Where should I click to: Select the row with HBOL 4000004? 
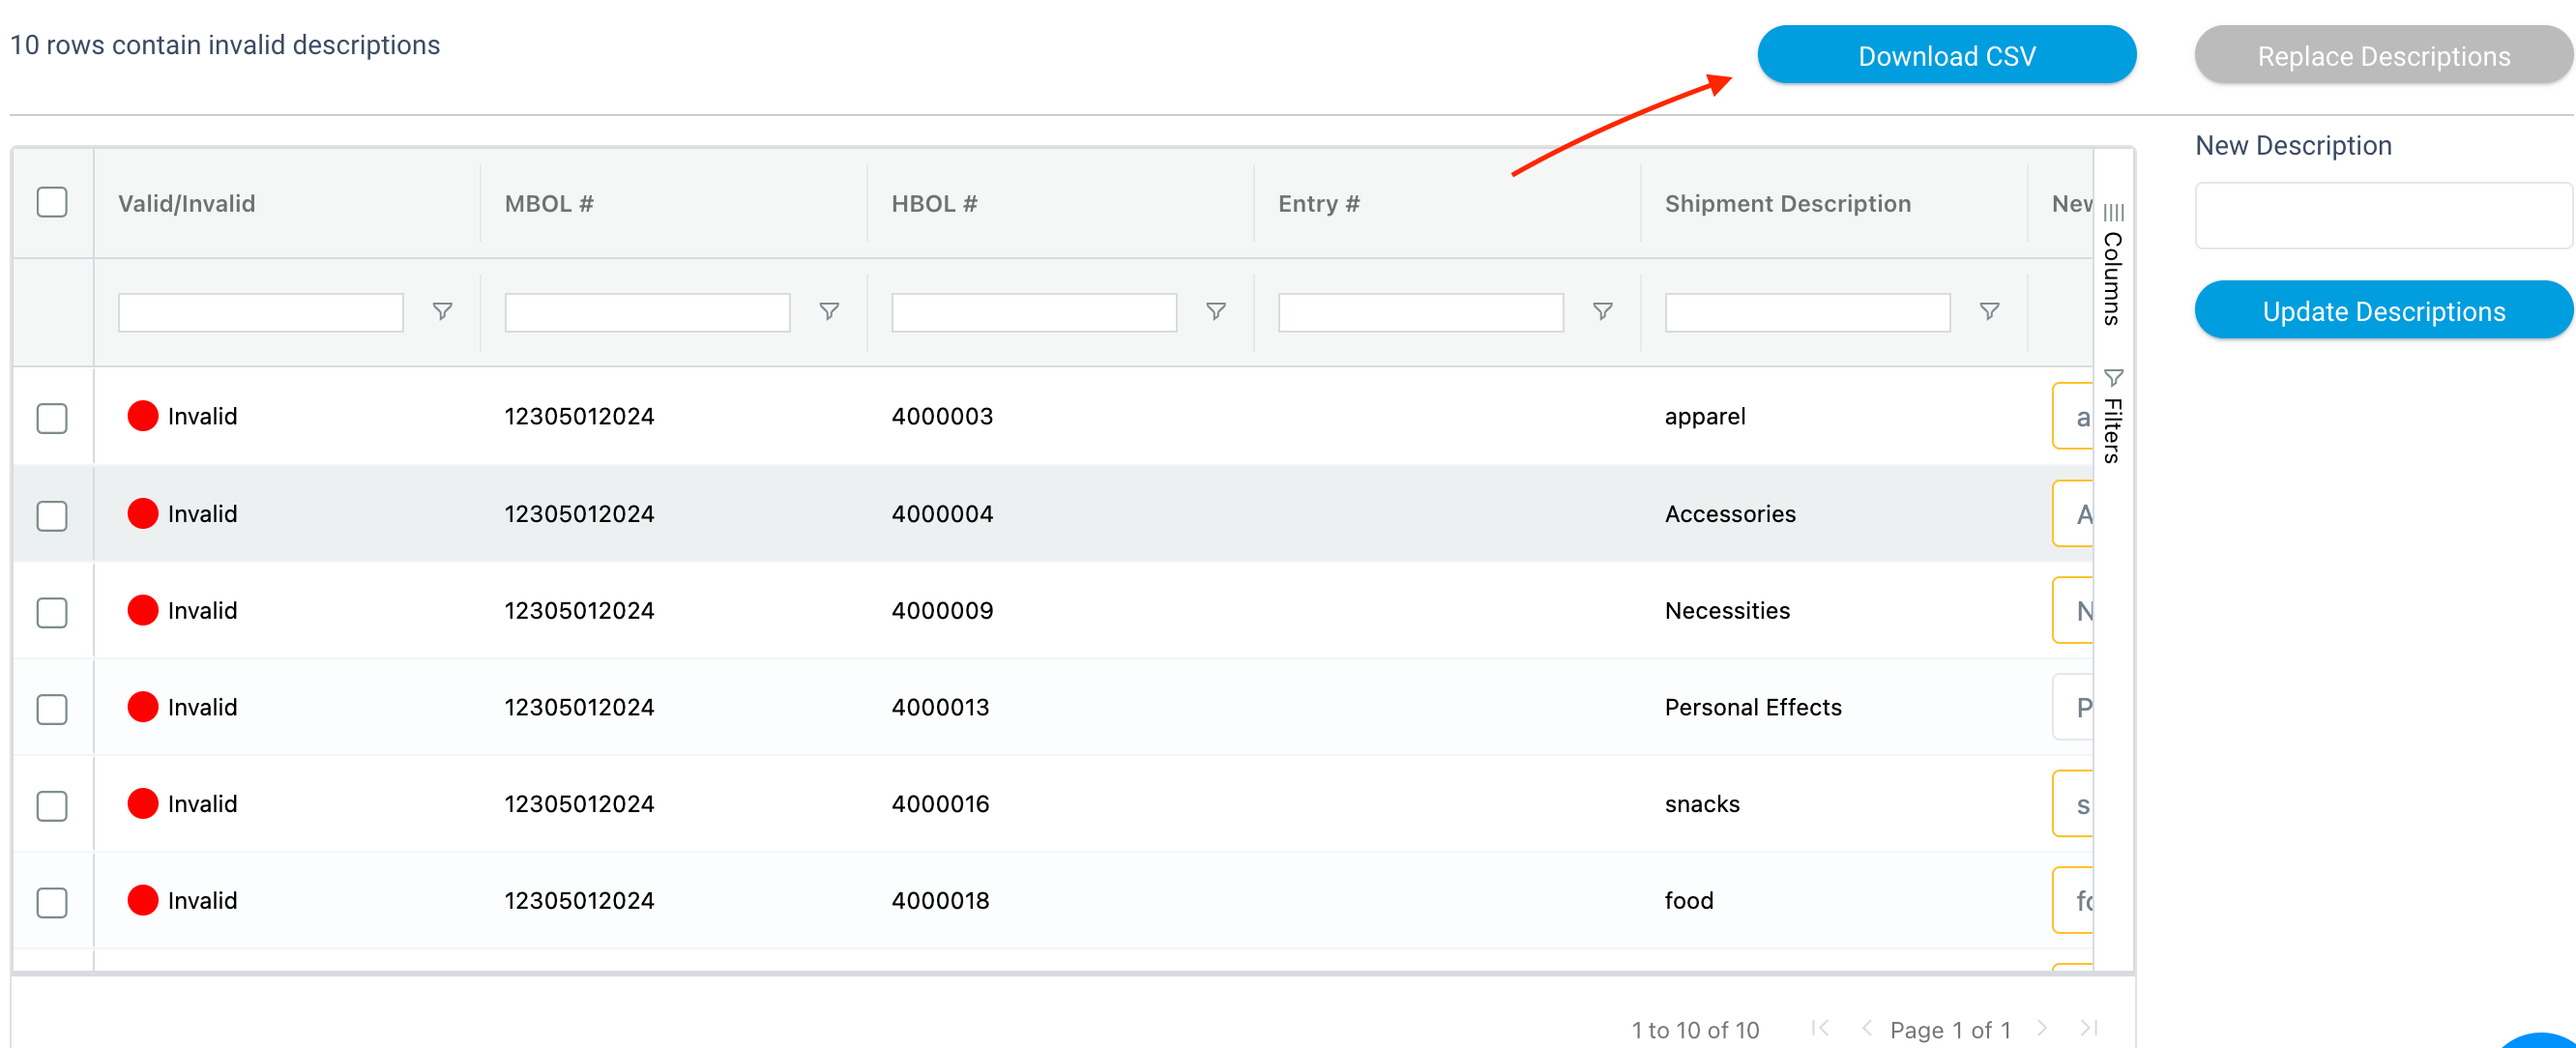(52, 515)
